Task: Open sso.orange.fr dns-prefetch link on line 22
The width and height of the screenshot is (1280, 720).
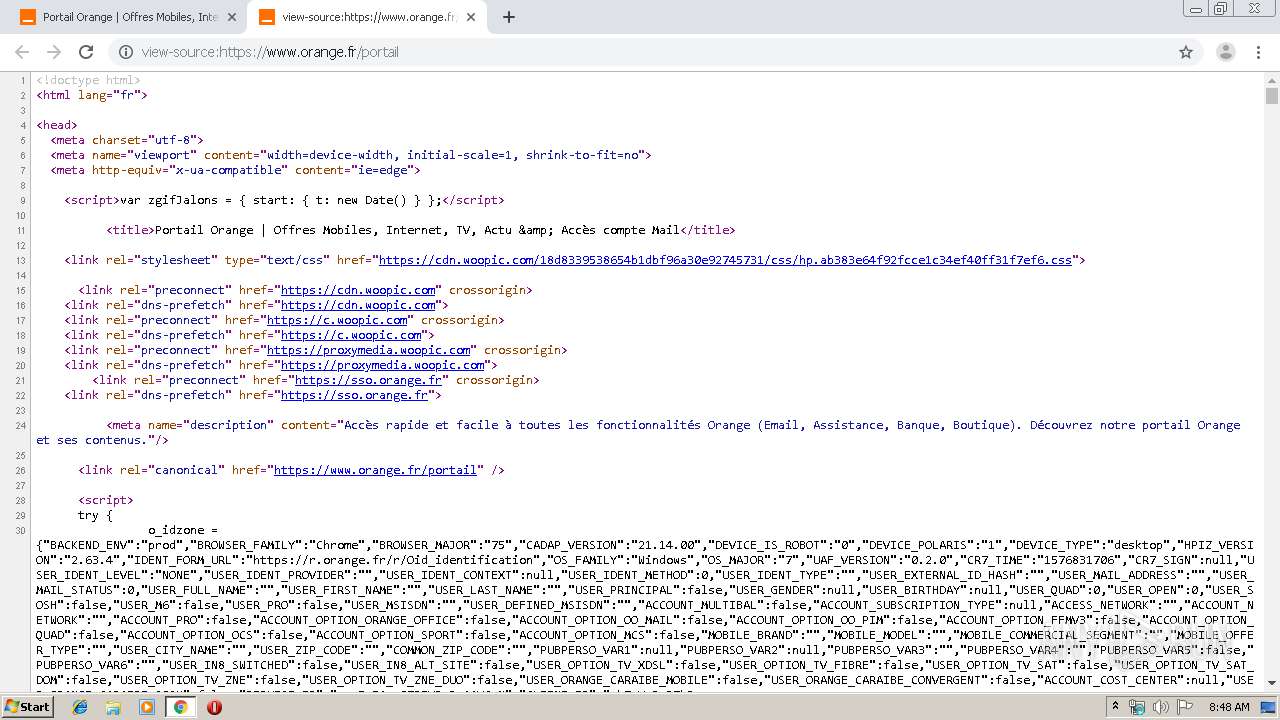Action: (x=355, y=395)
